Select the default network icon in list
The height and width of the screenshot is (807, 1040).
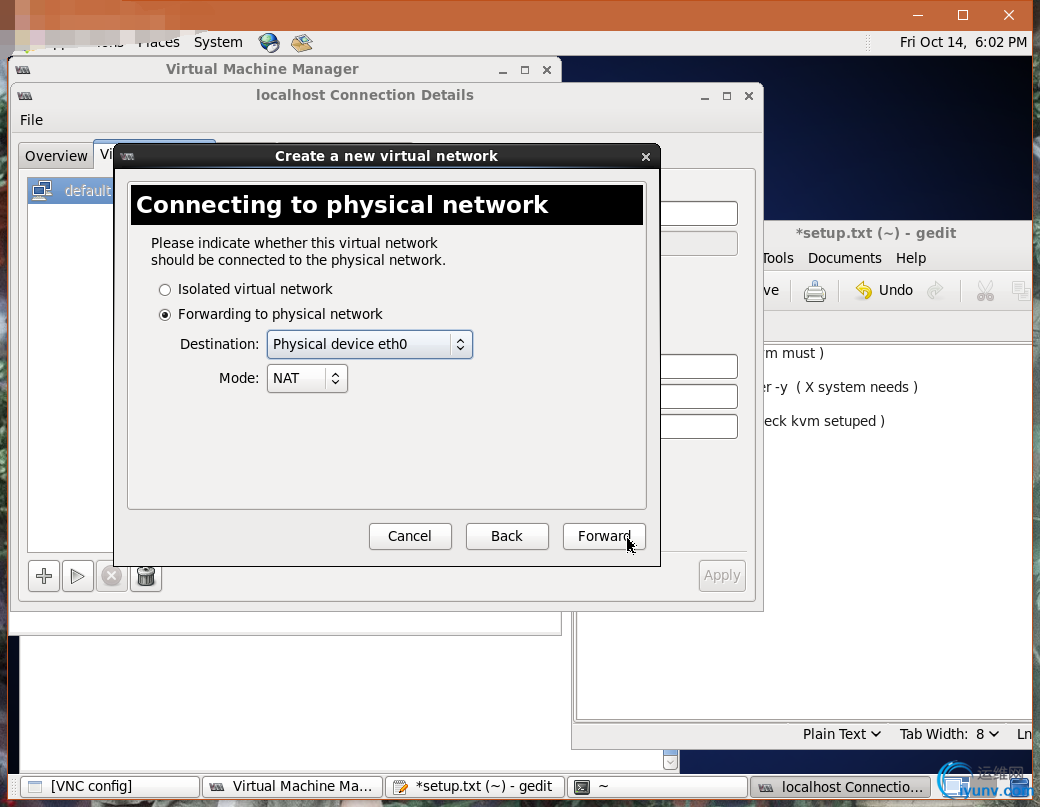(42, 190)
